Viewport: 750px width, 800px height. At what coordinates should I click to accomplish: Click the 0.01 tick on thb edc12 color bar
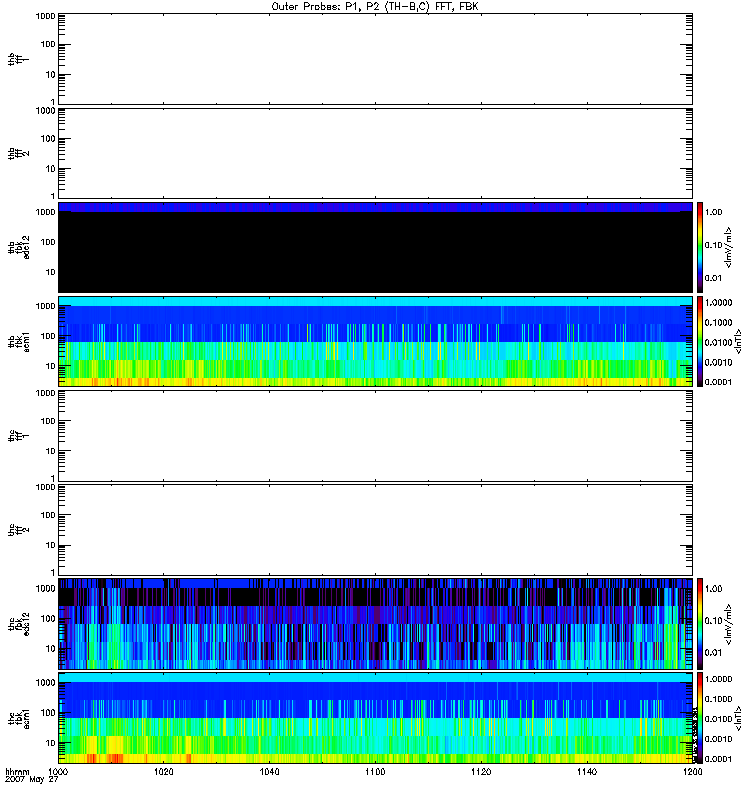[x=713, y=278]
